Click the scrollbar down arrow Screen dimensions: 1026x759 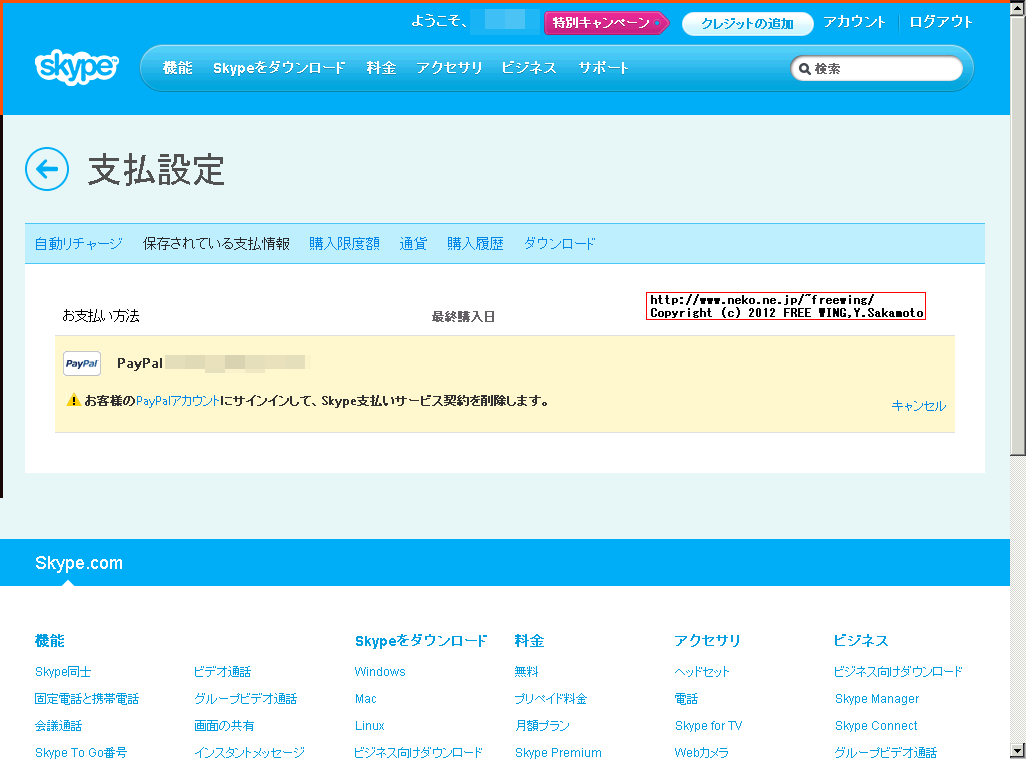pos(1017,750)
